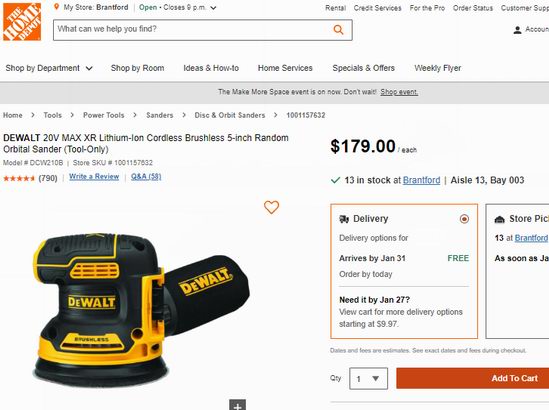This screenshot has width=549, height=410.
Task: Click the star rating icons
Action: [x=19, y=179]
